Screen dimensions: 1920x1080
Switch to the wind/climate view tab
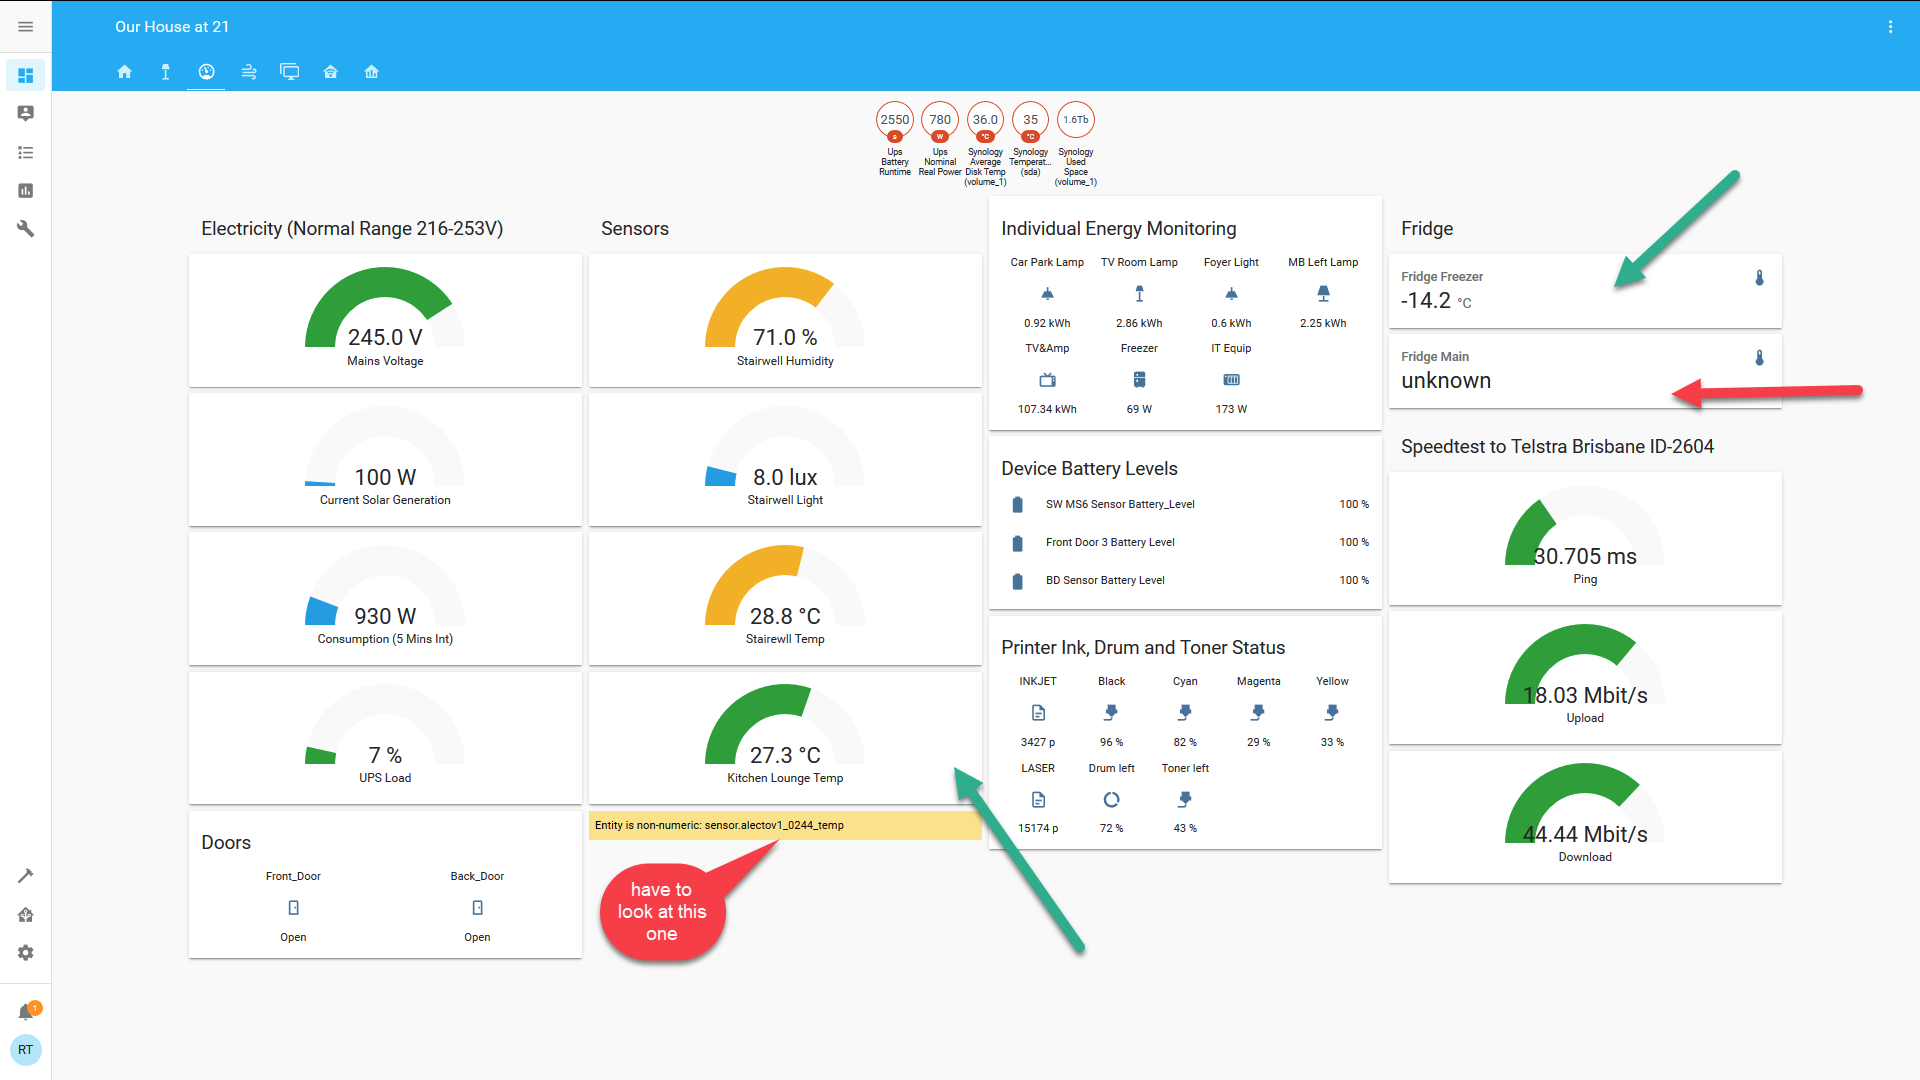click(x=249, y=72)
